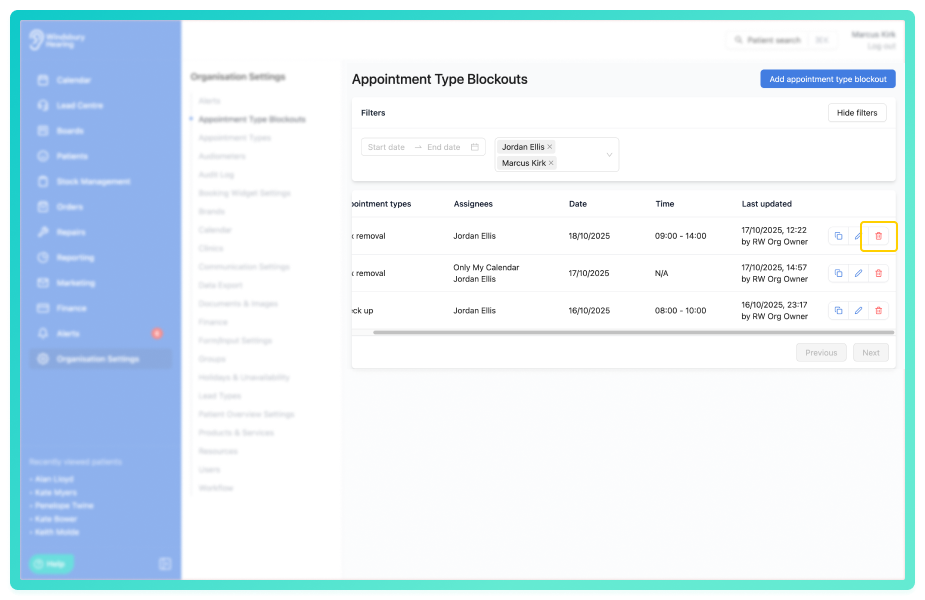Click the Assignees column header
Screen dimensions: 925x600
click(473, 204)
